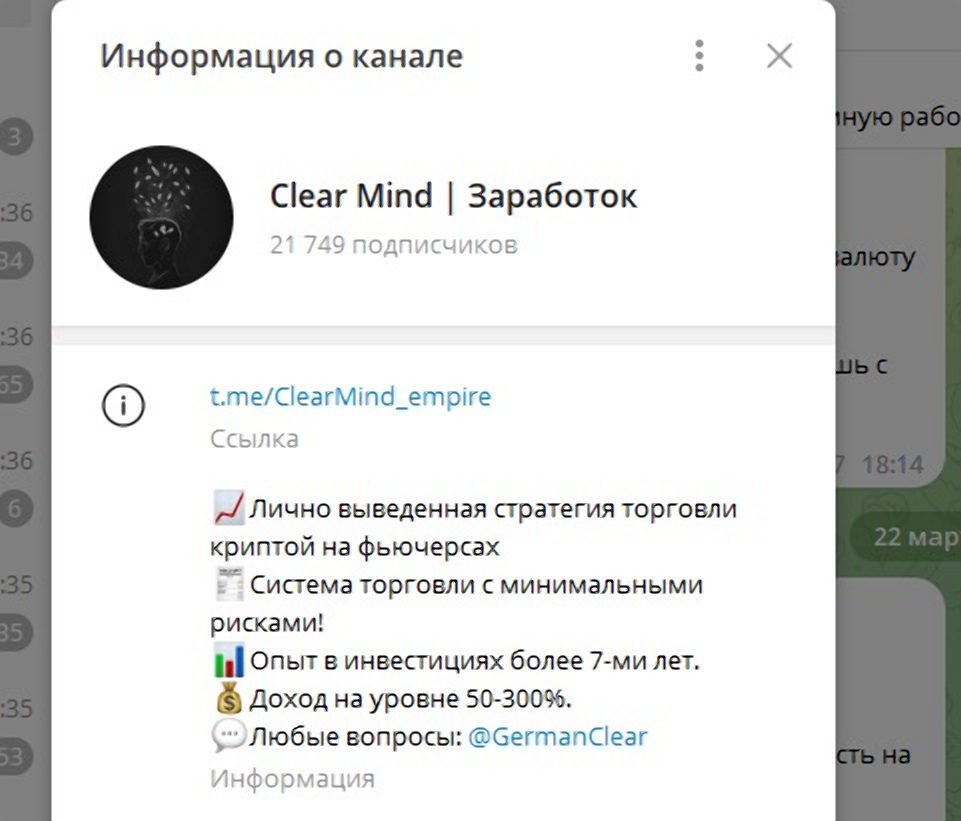Close the channel info dialog
Screen dimensions: 961x821
pos(780,56)
